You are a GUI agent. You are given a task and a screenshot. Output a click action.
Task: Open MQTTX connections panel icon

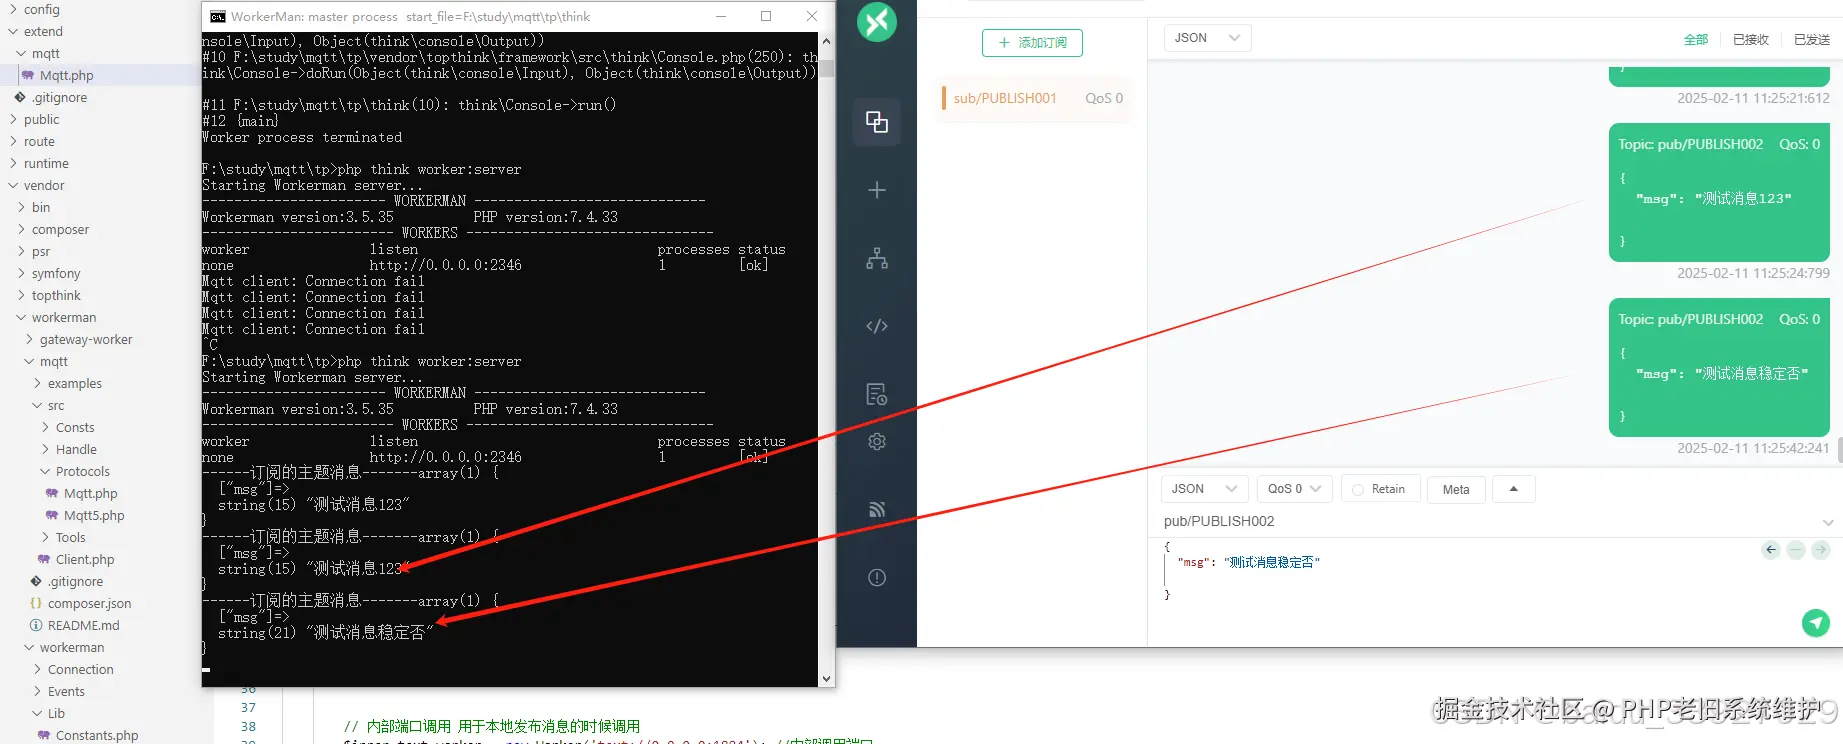click(877, 122)
